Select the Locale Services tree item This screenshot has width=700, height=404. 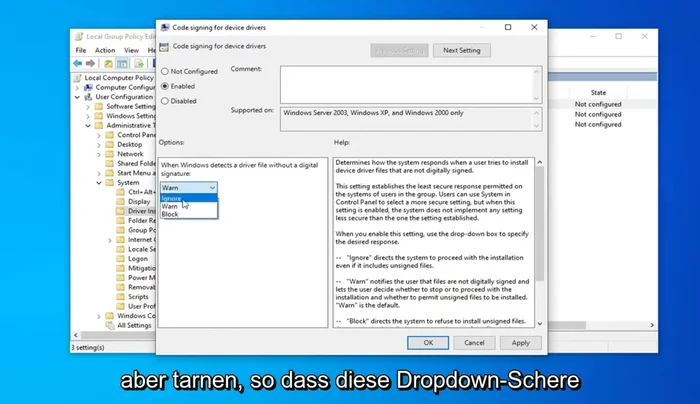(142, 249)
